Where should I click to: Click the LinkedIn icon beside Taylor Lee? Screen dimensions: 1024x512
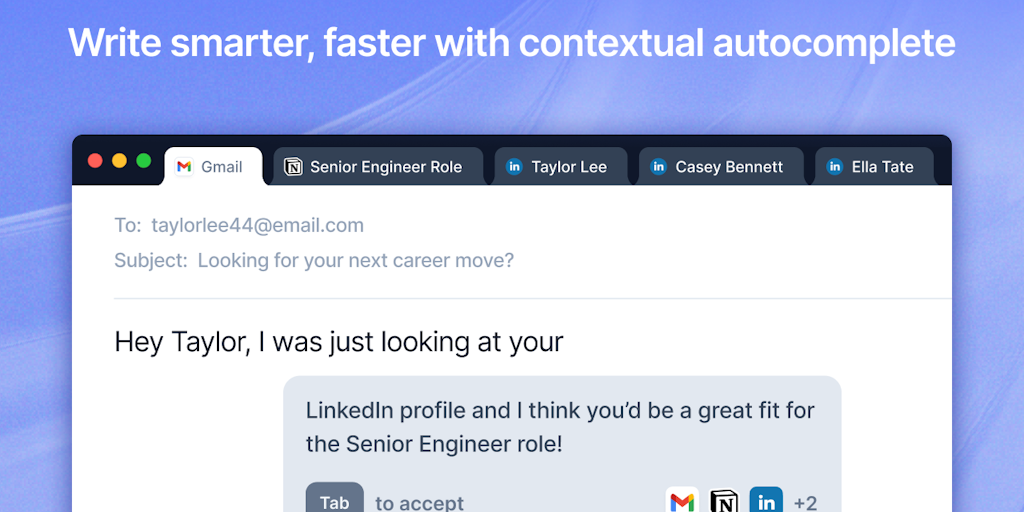514,167
